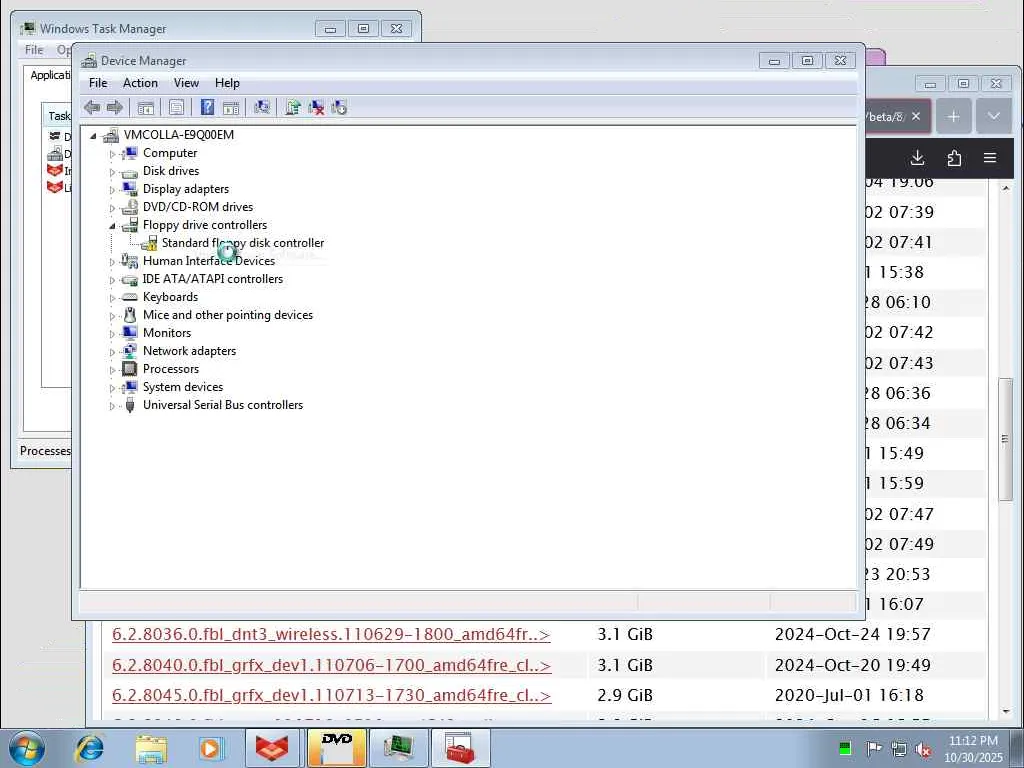The width and height of the screenshot is (1024, 768).
Task: Expand the Keyboards node
Action: [x=112, y=298]
